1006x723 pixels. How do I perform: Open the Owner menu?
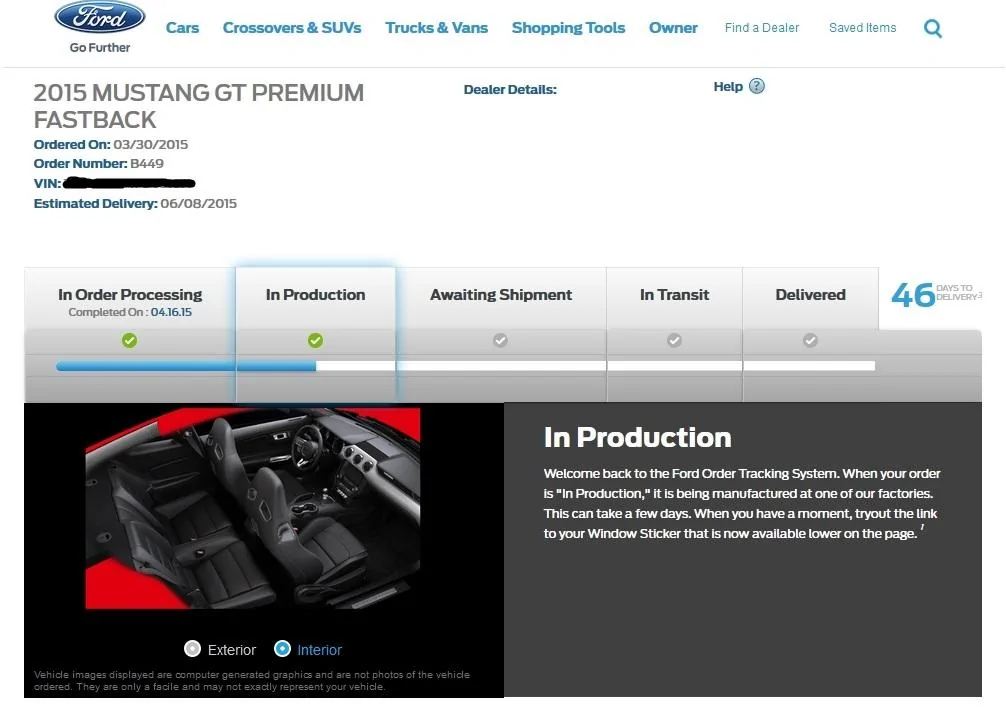click(x=673, y=28)
